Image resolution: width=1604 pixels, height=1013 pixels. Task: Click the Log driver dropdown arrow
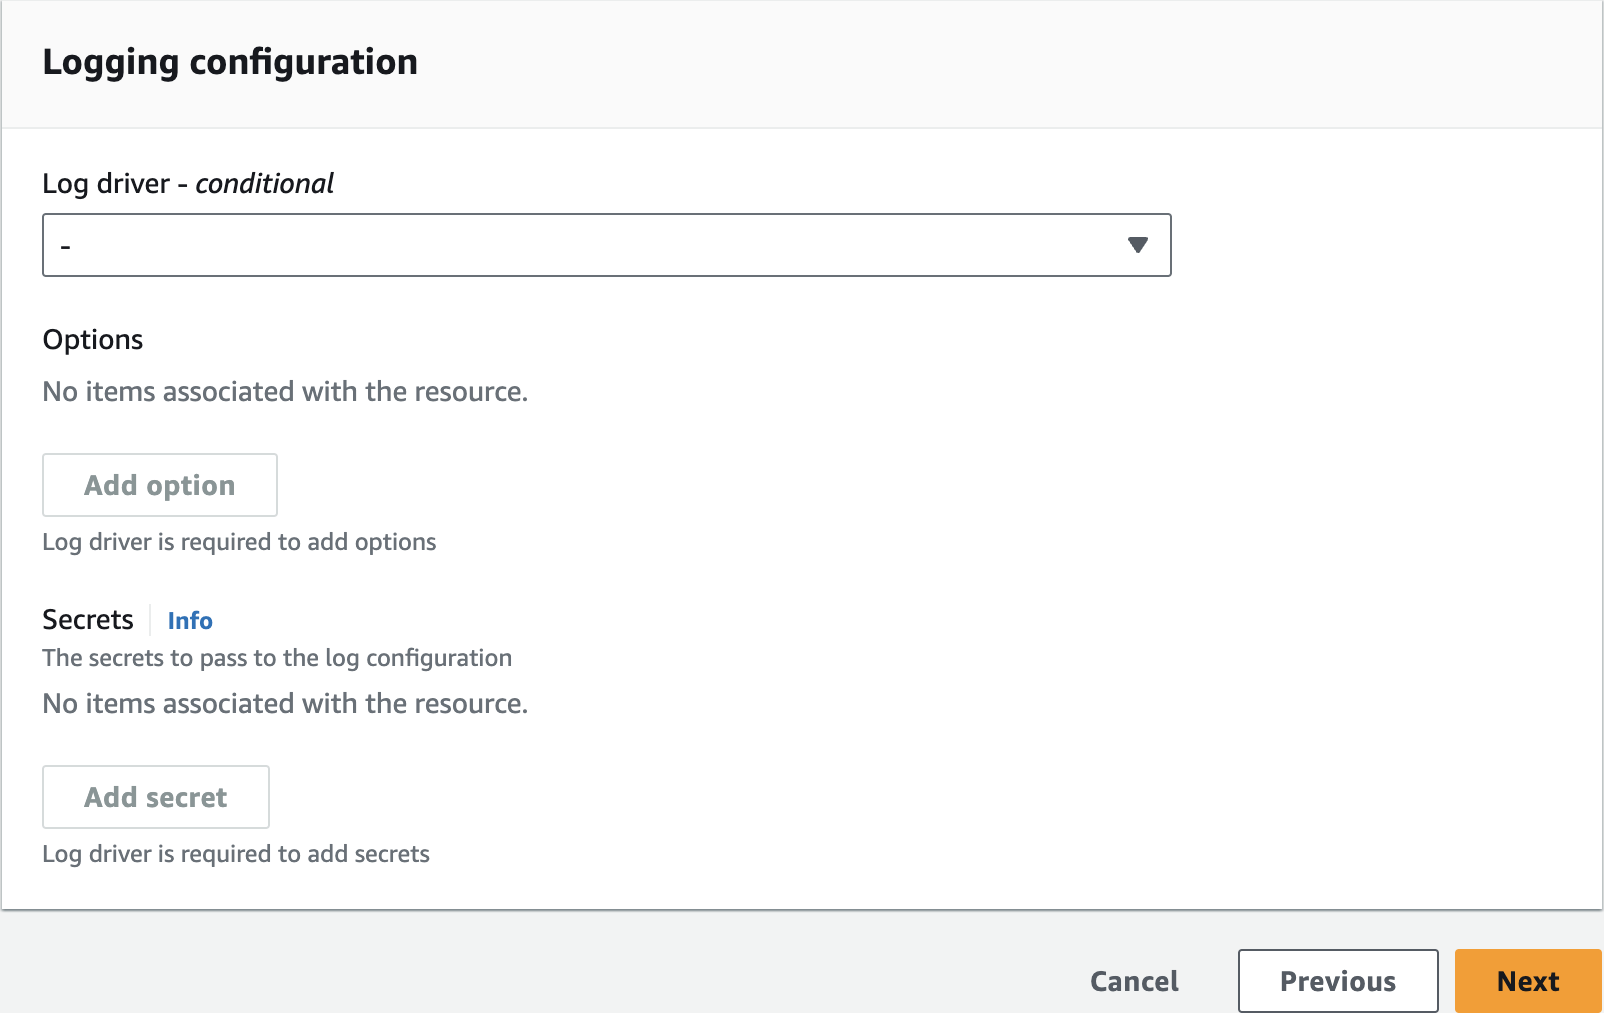tap(1137, 245)
